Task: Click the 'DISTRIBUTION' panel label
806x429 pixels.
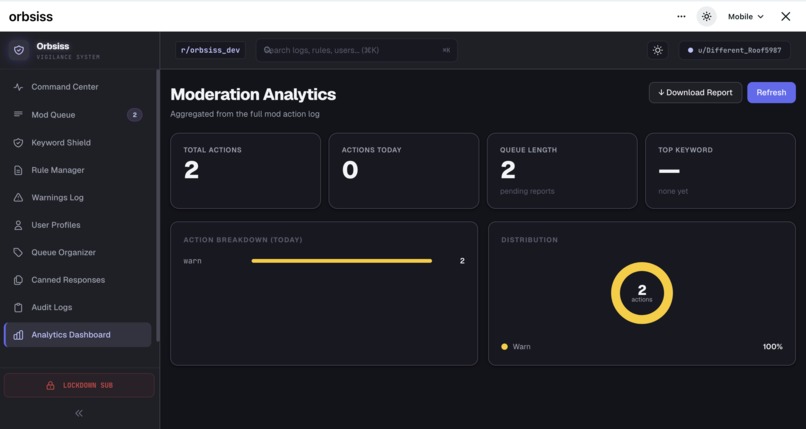Action: click(529, 240)
